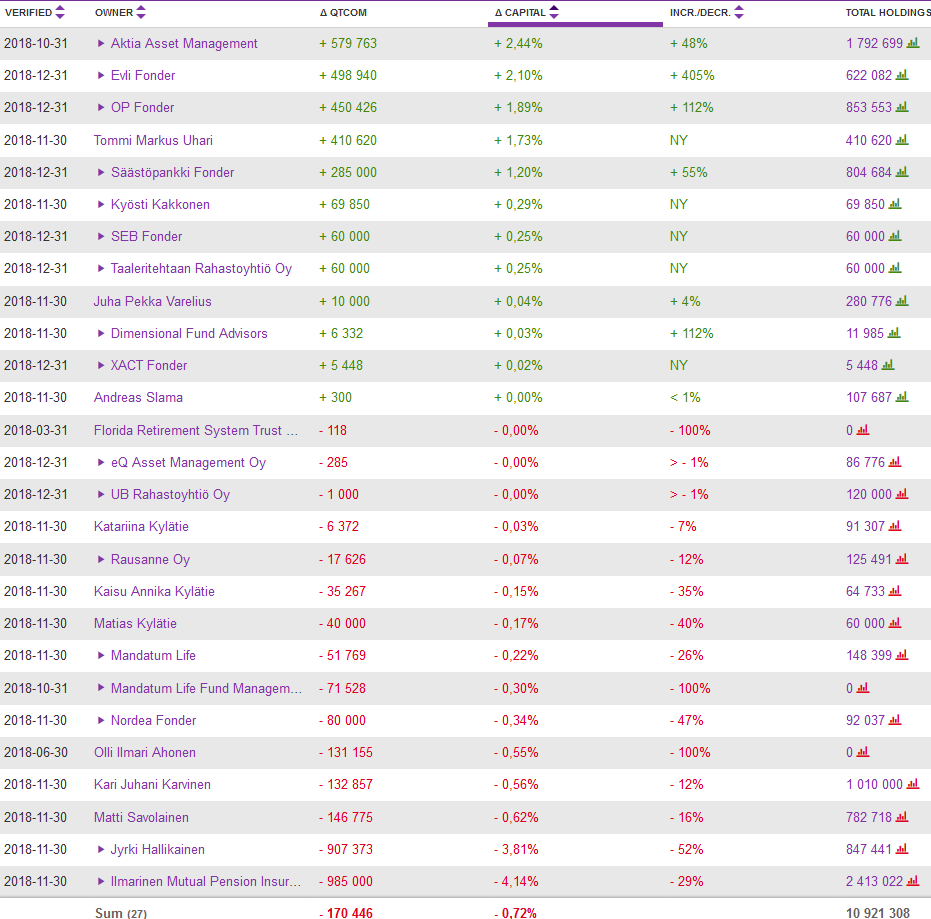
Task: Open chart icon for Juha Pekka Varelius
Action: pyautogui.click(x=902, y=300)
